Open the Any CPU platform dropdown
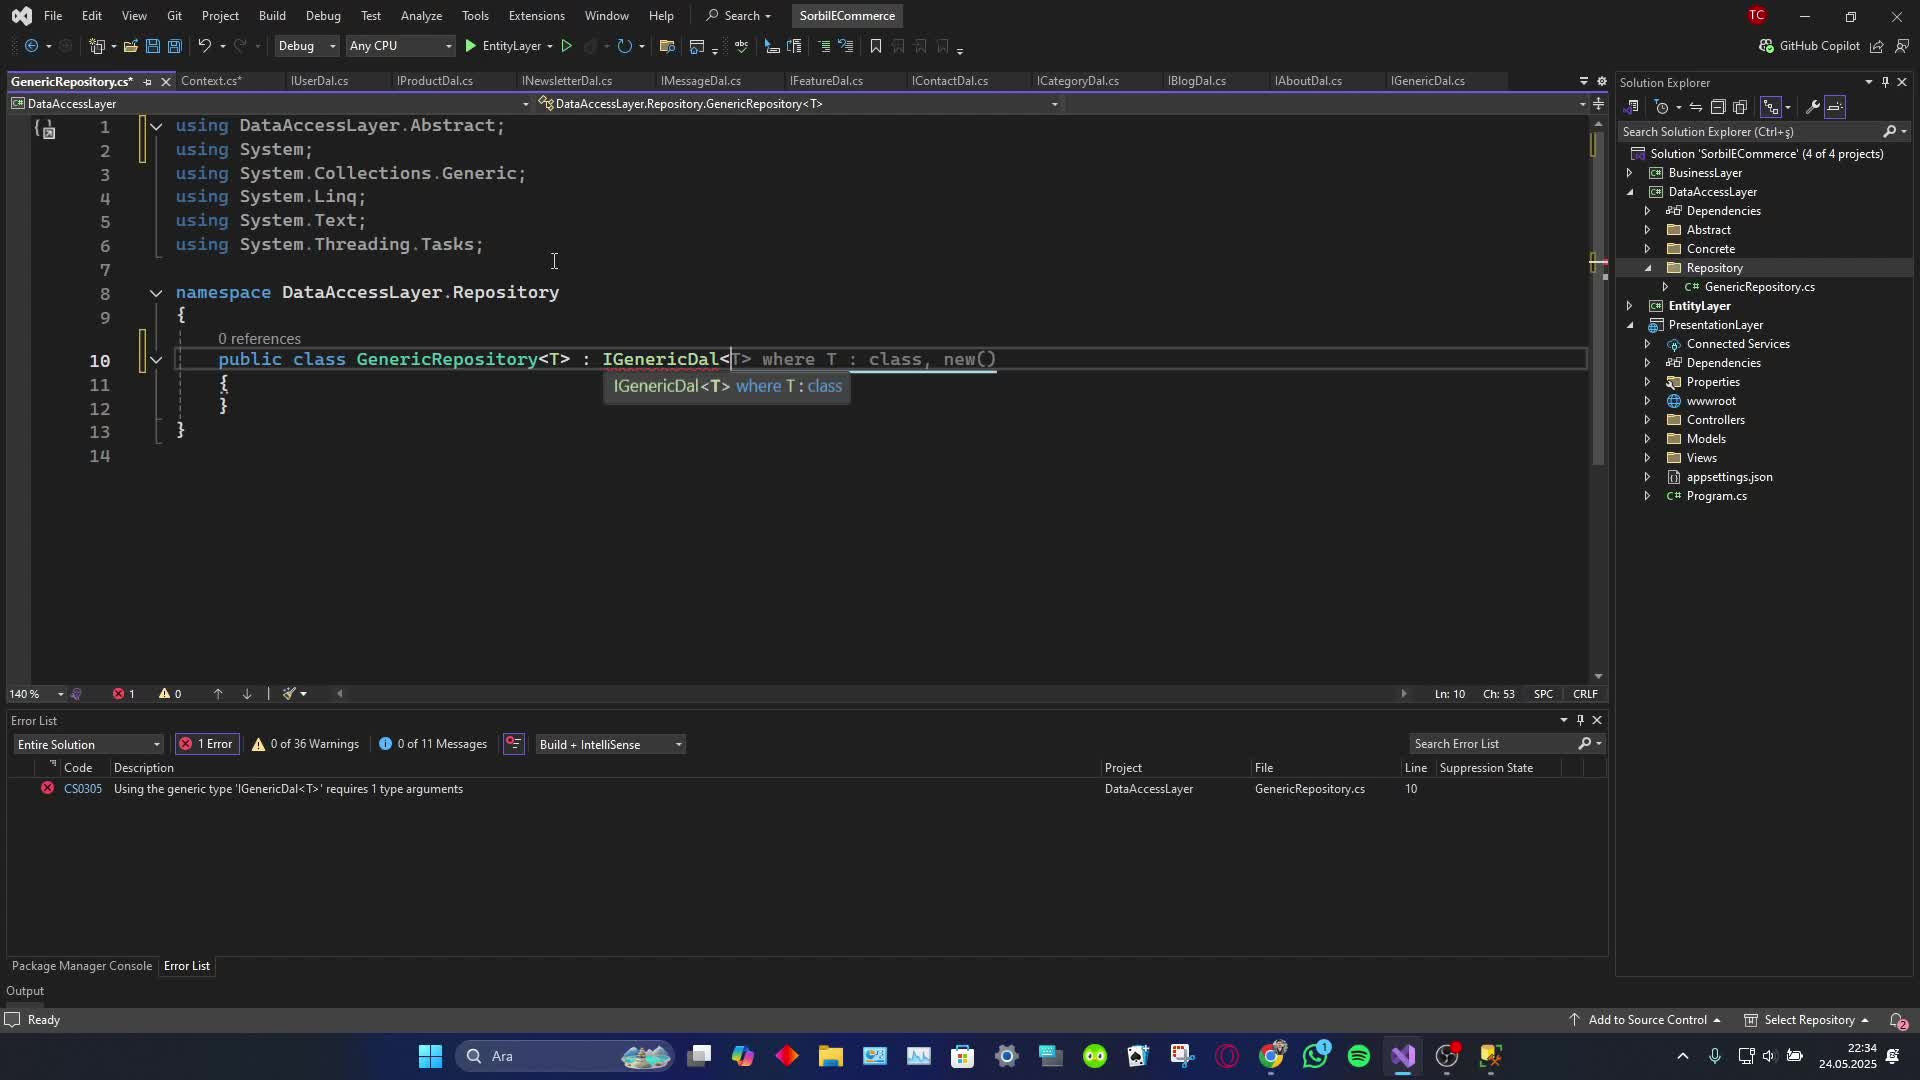 [400, 46]
